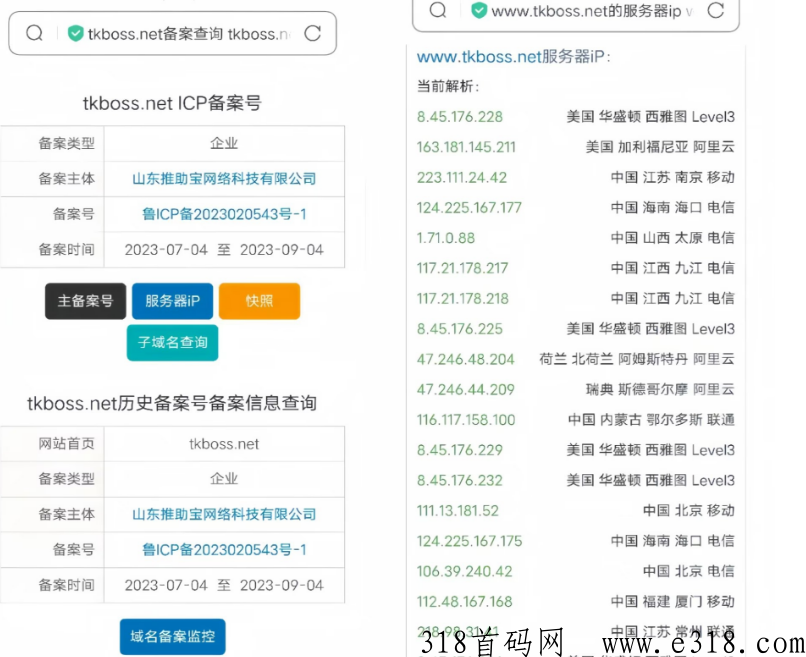Click the location 瑞典 斯德哥尔摩 阿里云
The image size is (806, 657).
point(660,390)
